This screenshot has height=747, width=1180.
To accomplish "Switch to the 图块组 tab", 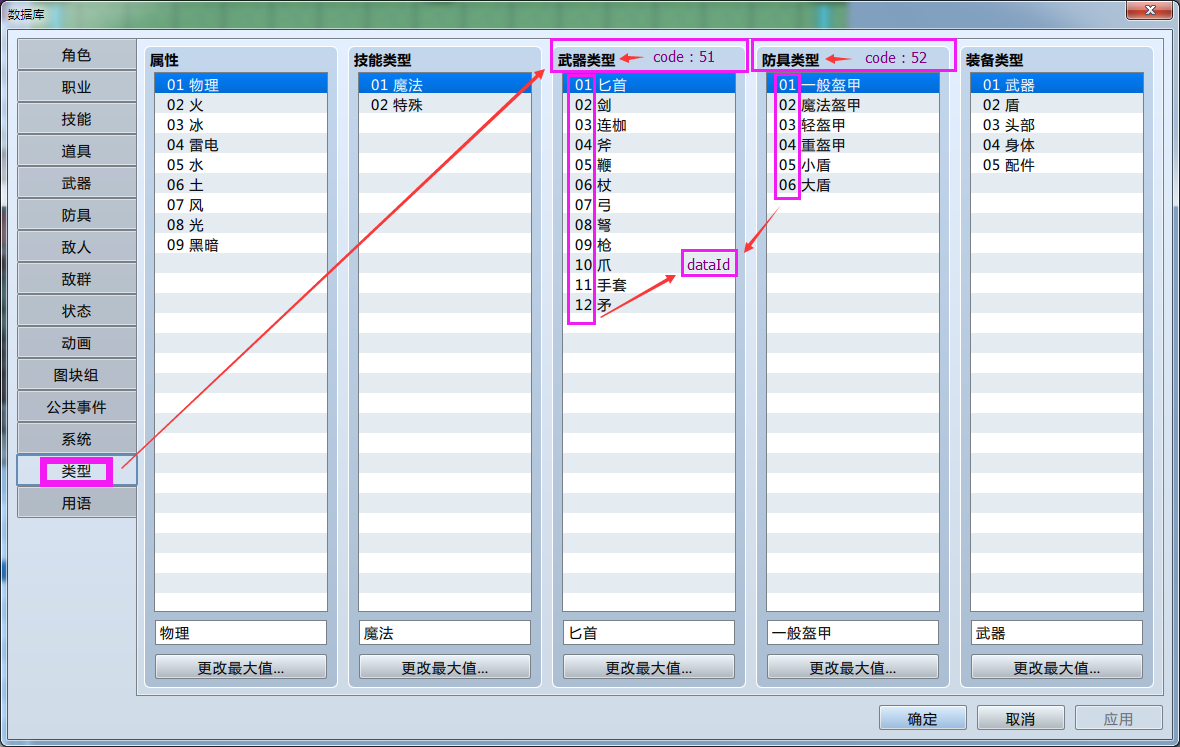I will (76, 375).
